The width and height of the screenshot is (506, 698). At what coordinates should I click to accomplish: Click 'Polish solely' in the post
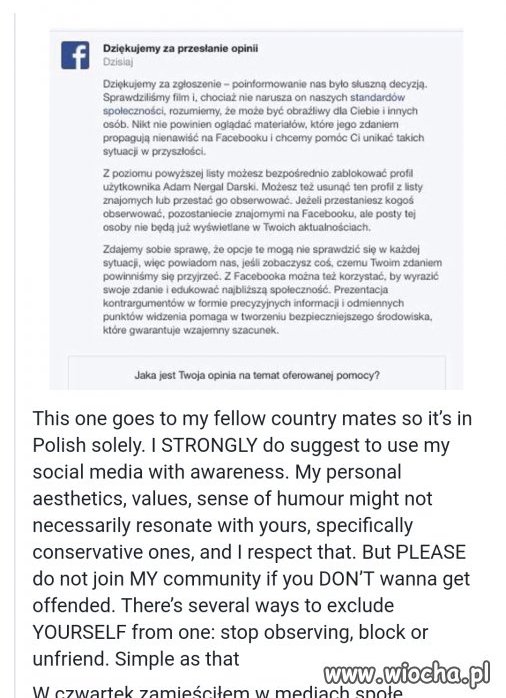click(x=89, y=445)
